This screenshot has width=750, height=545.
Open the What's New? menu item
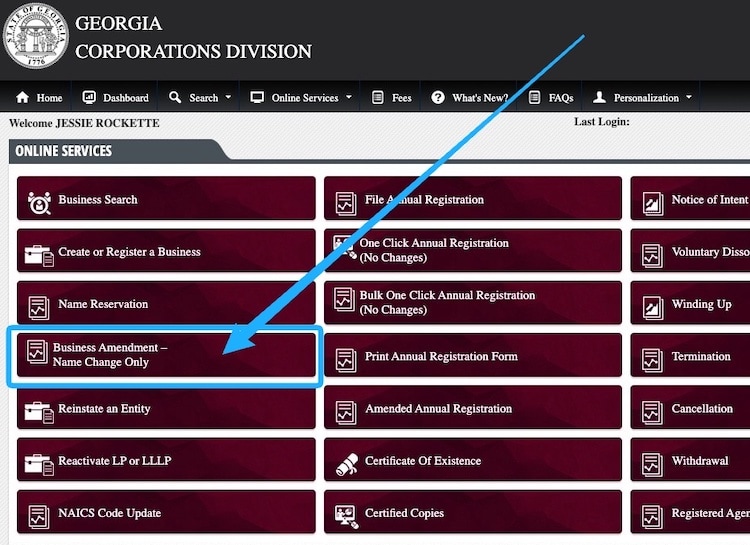[470, 98]
